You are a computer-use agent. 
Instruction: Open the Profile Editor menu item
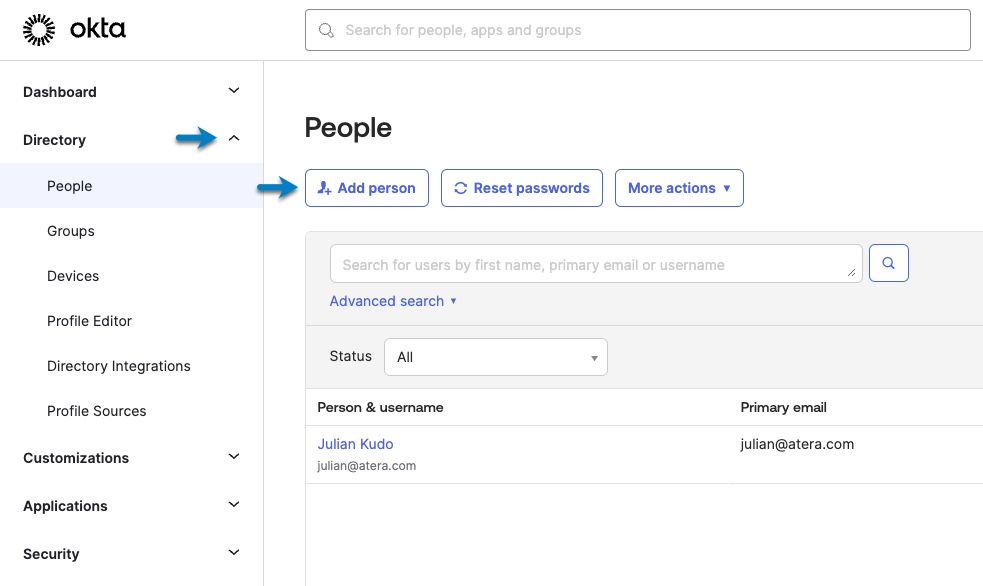coord(90,322)
